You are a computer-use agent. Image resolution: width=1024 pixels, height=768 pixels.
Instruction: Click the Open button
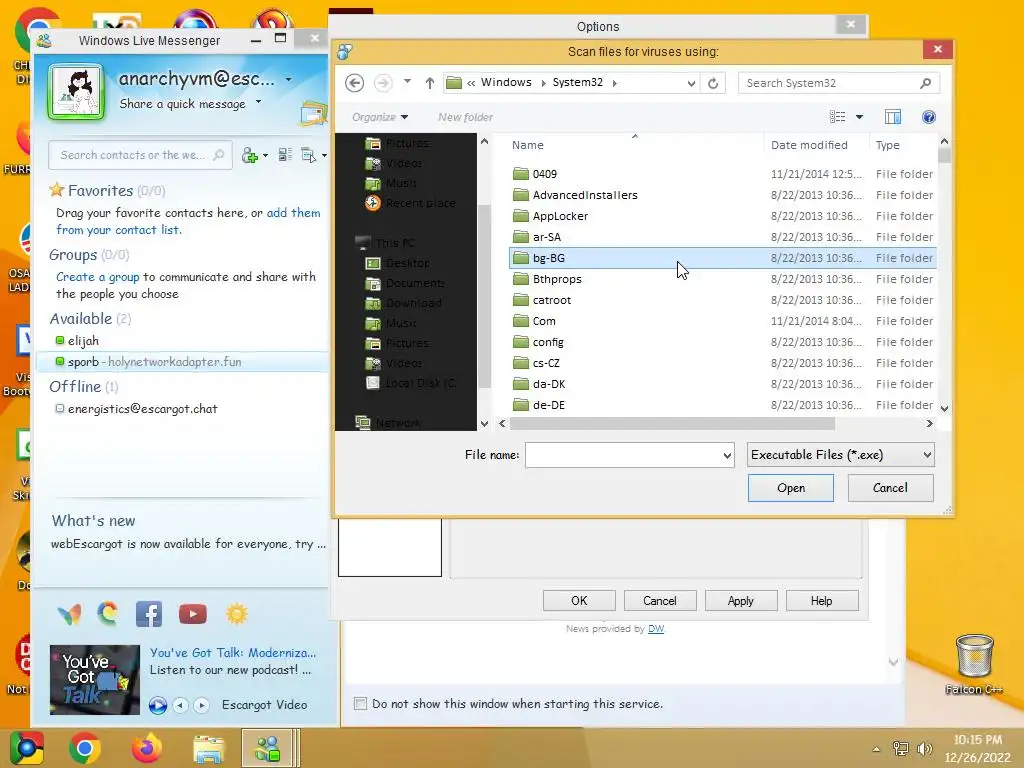coord(791,488)
